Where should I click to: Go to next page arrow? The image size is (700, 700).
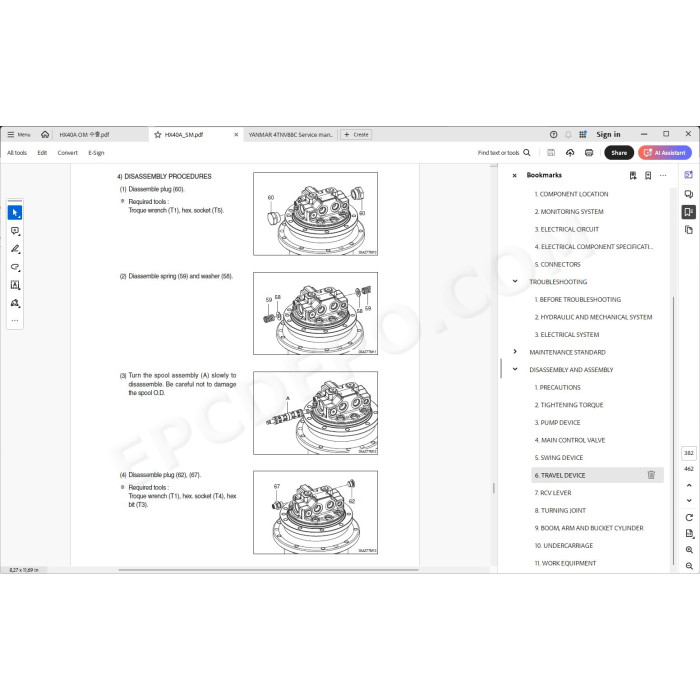pyautogui.click(x=689, y=500)
